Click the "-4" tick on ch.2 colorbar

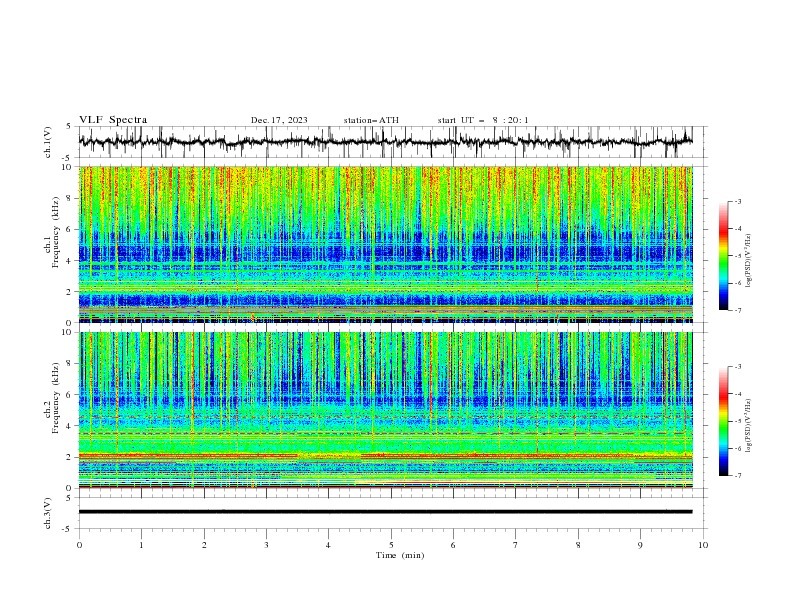737,394
